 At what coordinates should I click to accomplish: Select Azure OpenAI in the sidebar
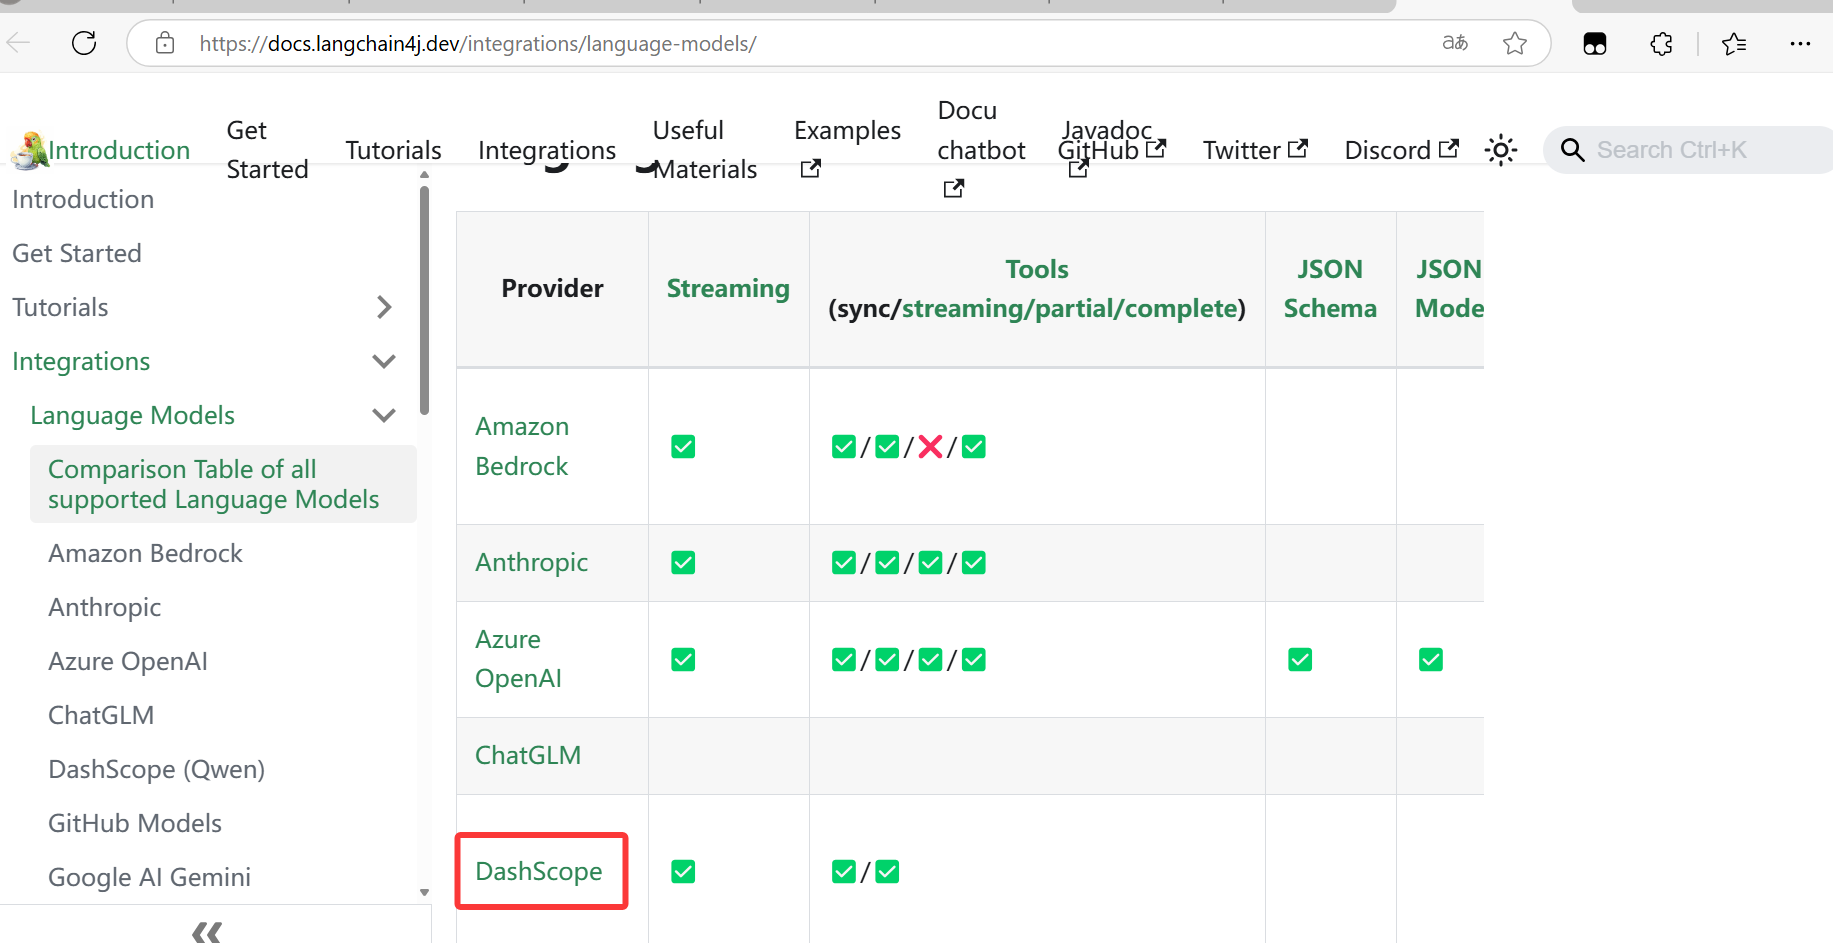click(128, 661)
